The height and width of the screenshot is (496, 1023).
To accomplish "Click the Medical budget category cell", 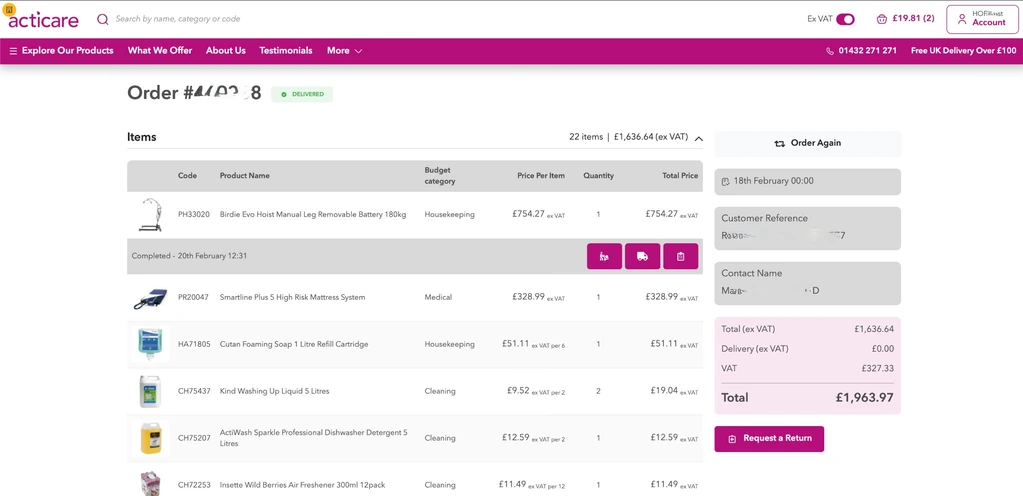I will click(x=438, y=298).
